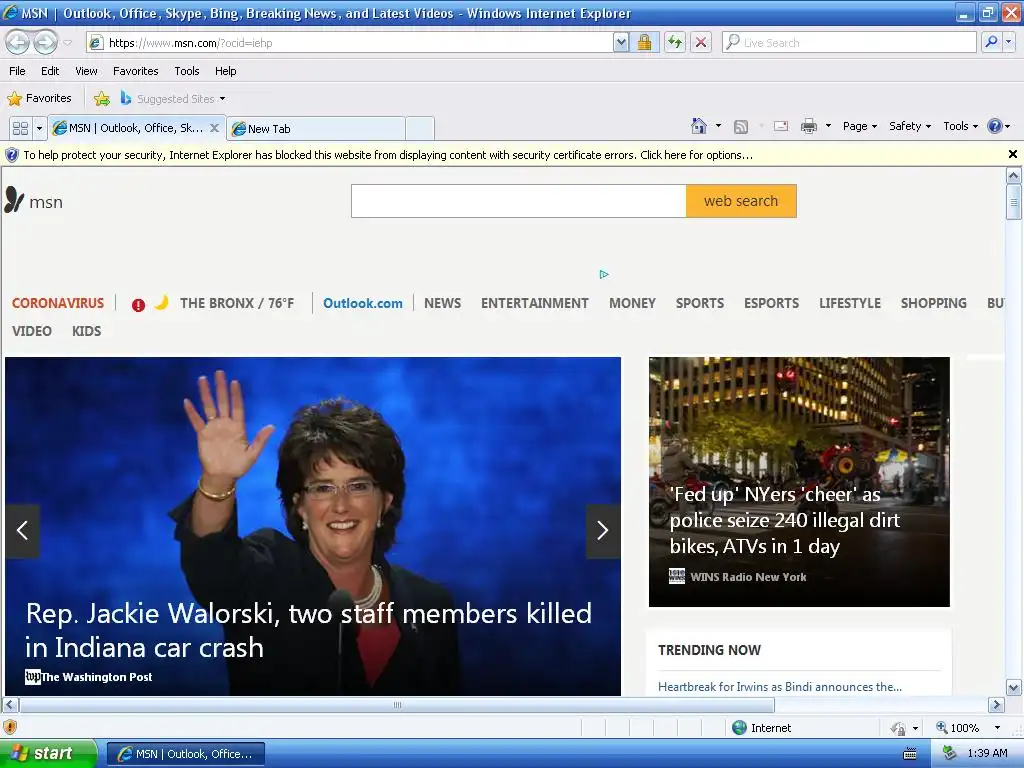Open the Page toolbar menu
The image size is (1024, 768).
(x=859, y=126)
